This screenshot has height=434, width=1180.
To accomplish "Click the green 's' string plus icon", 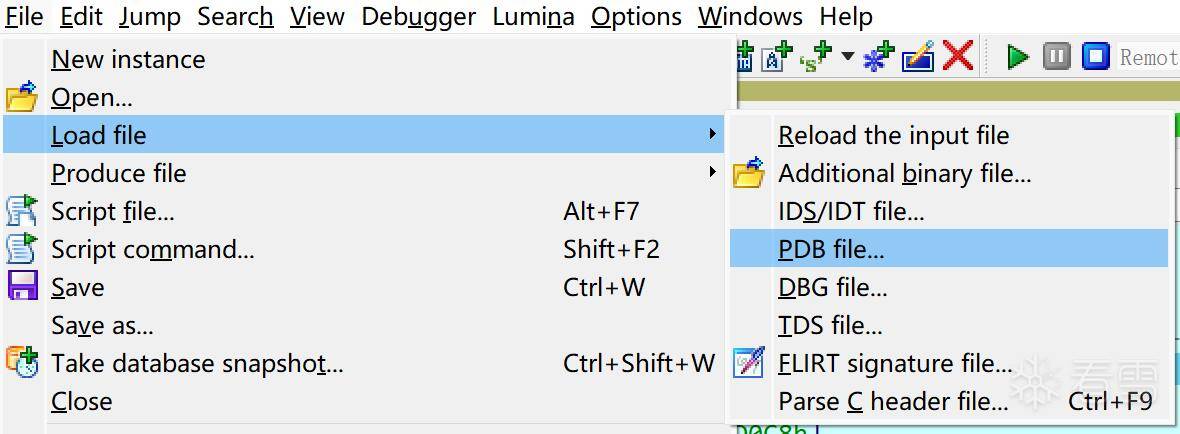I will [816, 58].
